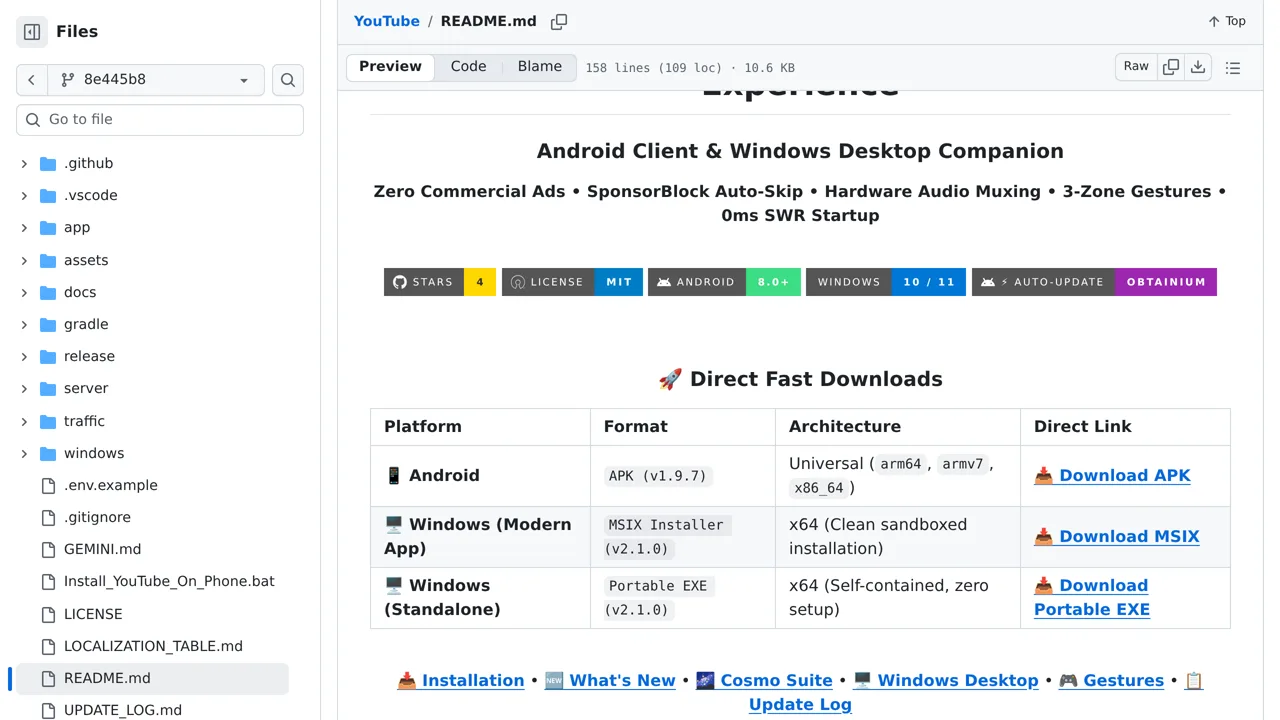This screenshot has width=1280, height=720.
Task: Expand the docs folder chevron
Action: tap(24, 292)
